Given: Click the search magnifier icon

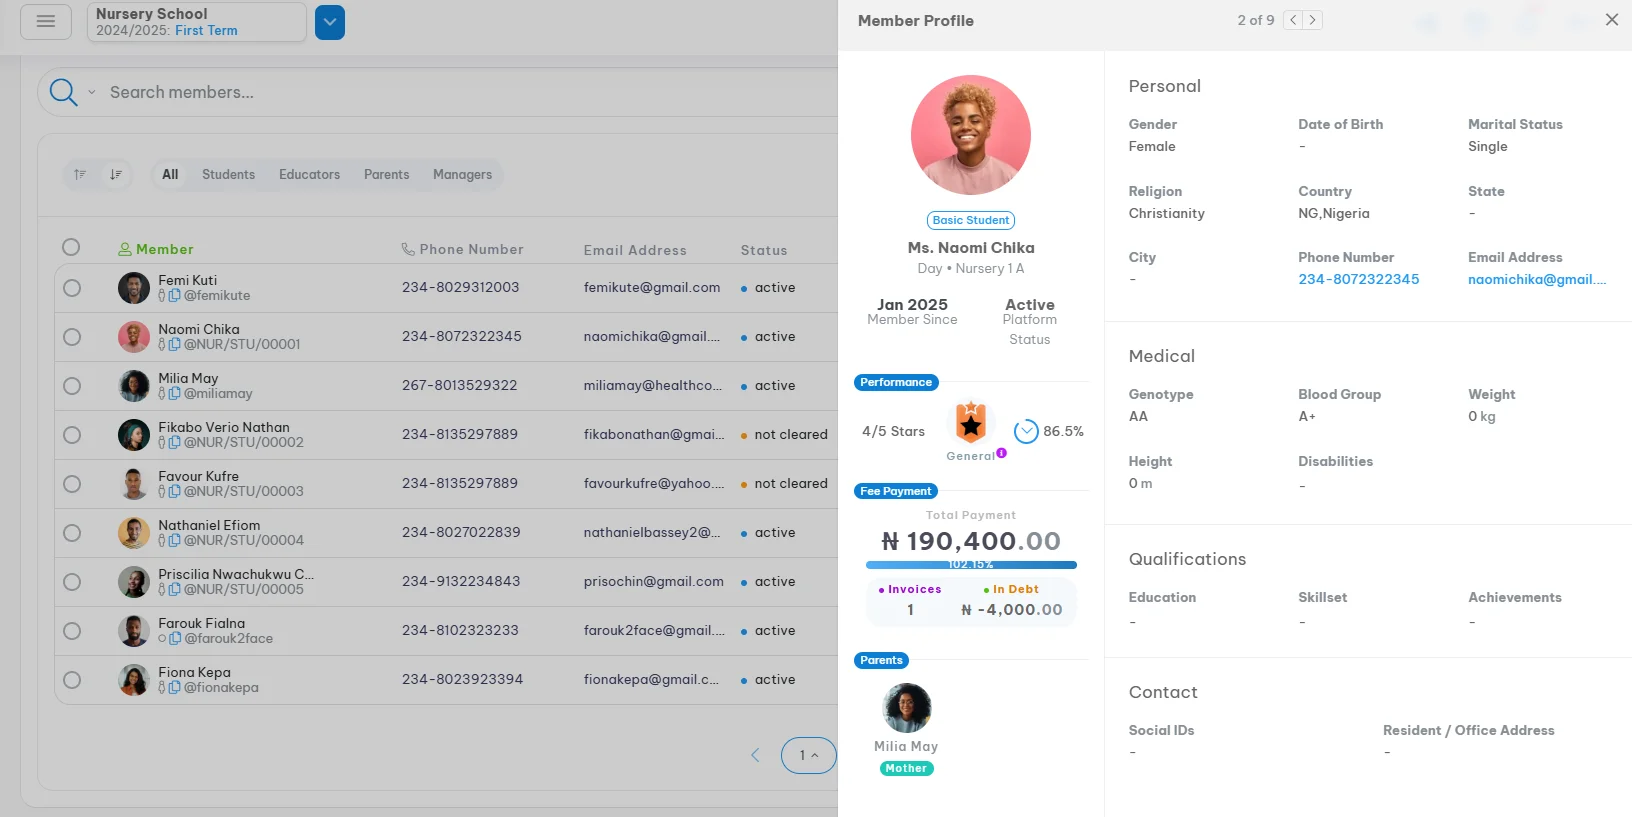Looking at the screenshot, I should click(63, 92).
